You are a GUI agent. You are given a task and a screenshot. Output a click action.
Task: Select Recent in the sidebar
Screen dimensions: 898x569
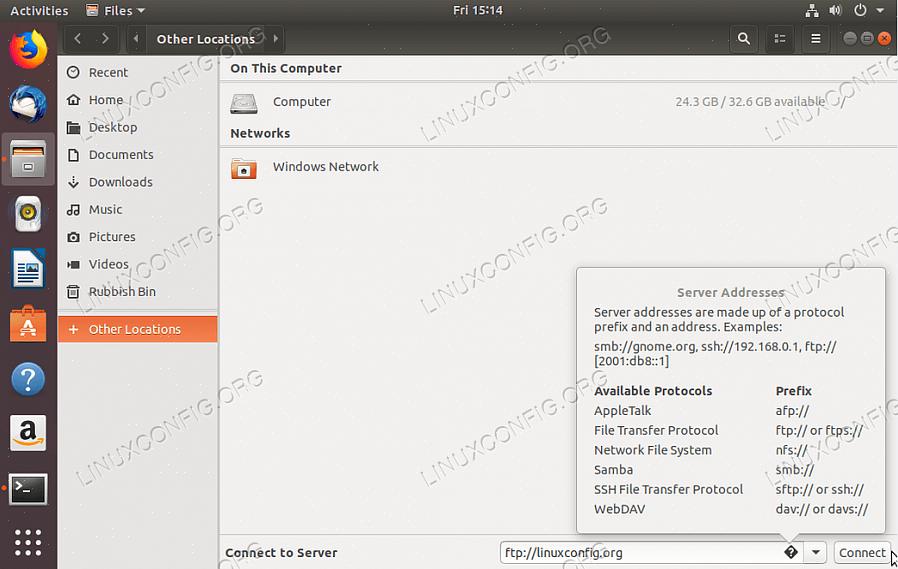coord(108,72)
